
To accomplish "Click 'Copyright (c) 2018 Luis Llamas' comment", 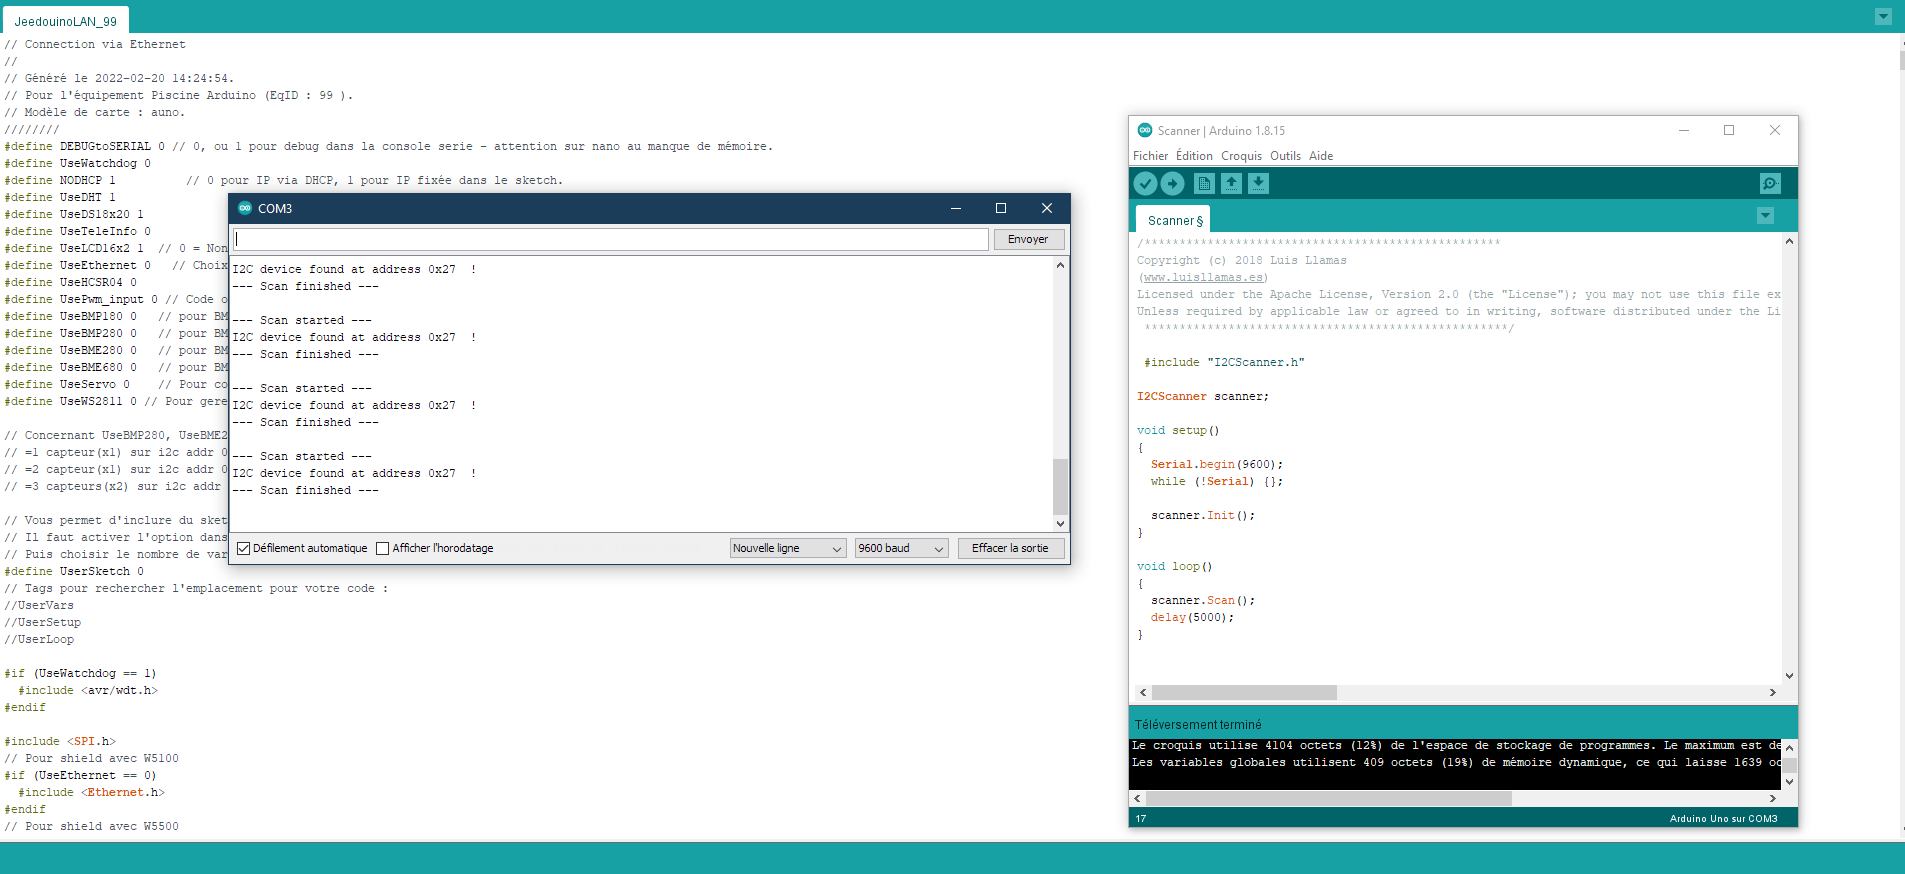I will [1241, 260].
